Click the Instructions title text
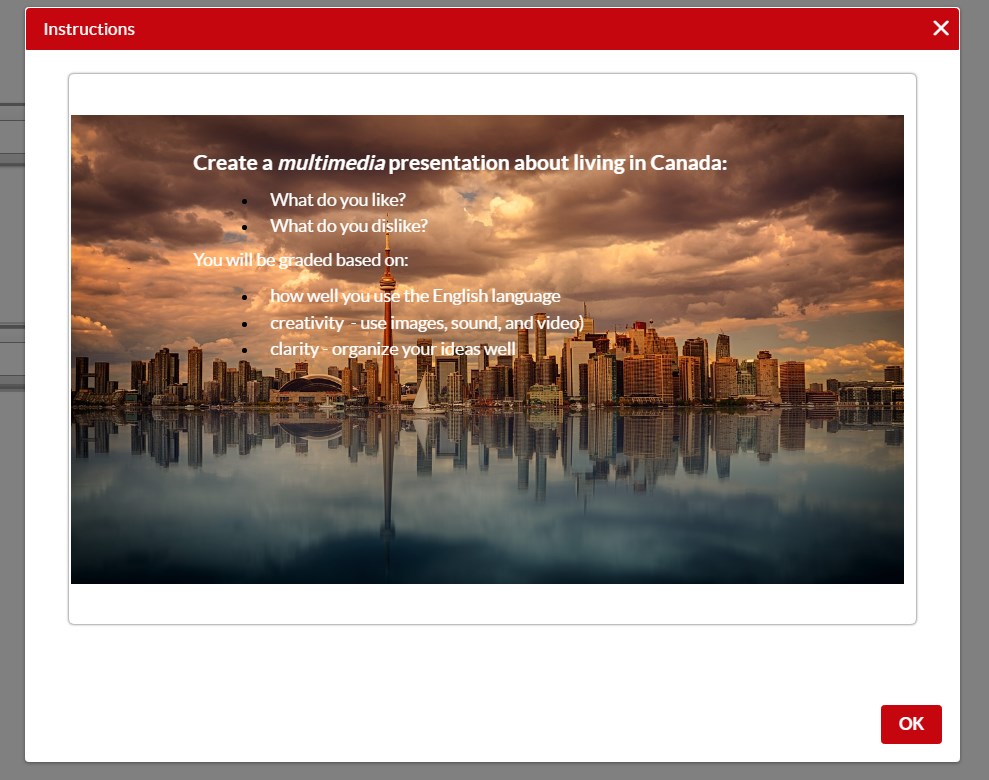The width and height of the screenshot is (989, 780). point(89,29)
